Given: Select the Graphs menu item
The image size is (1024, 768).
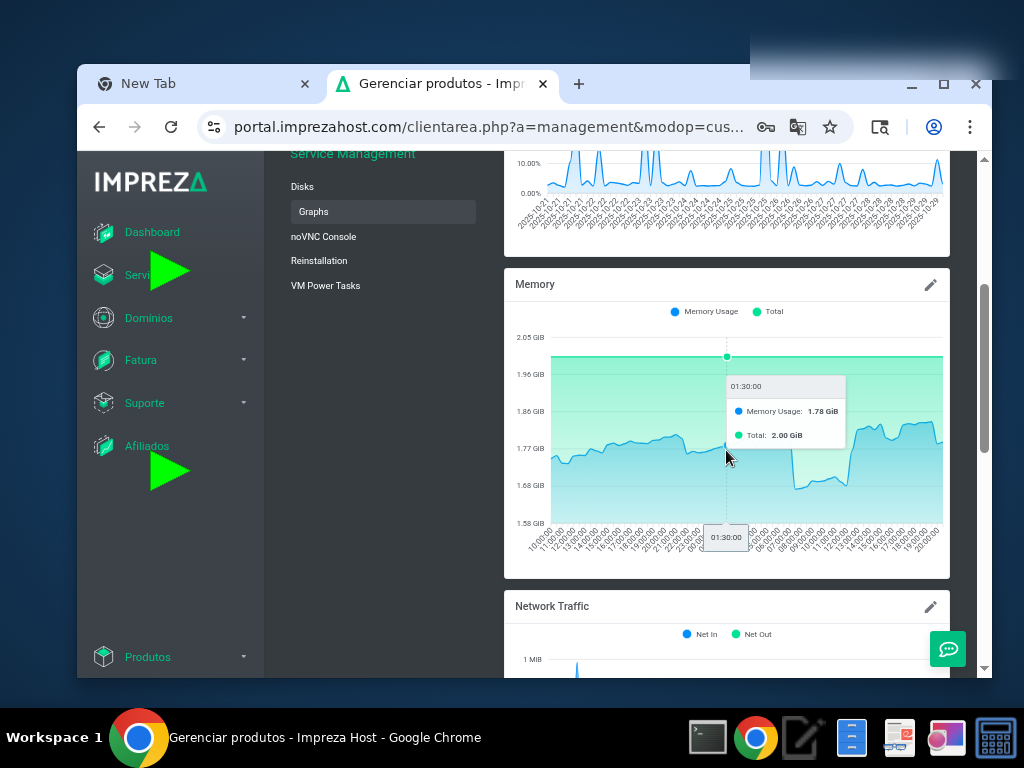Looking at the screenshot, I should pyautogui.click(x=383, y=212).
